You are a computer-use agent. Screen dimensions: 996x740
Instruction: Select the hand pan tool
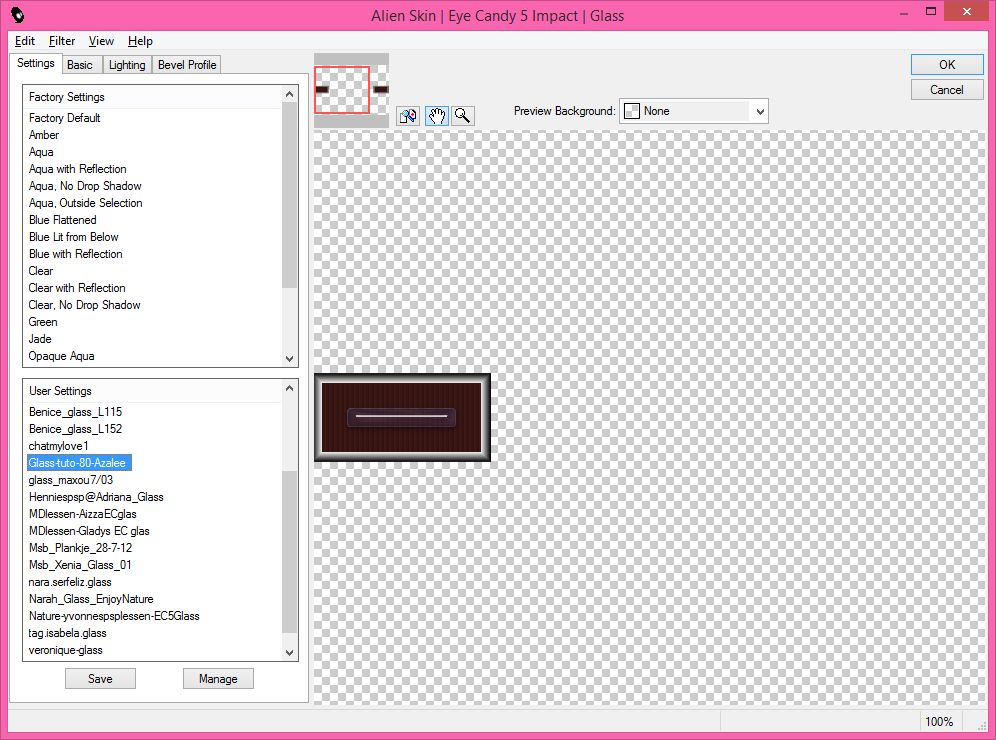[x=436, y=116]
